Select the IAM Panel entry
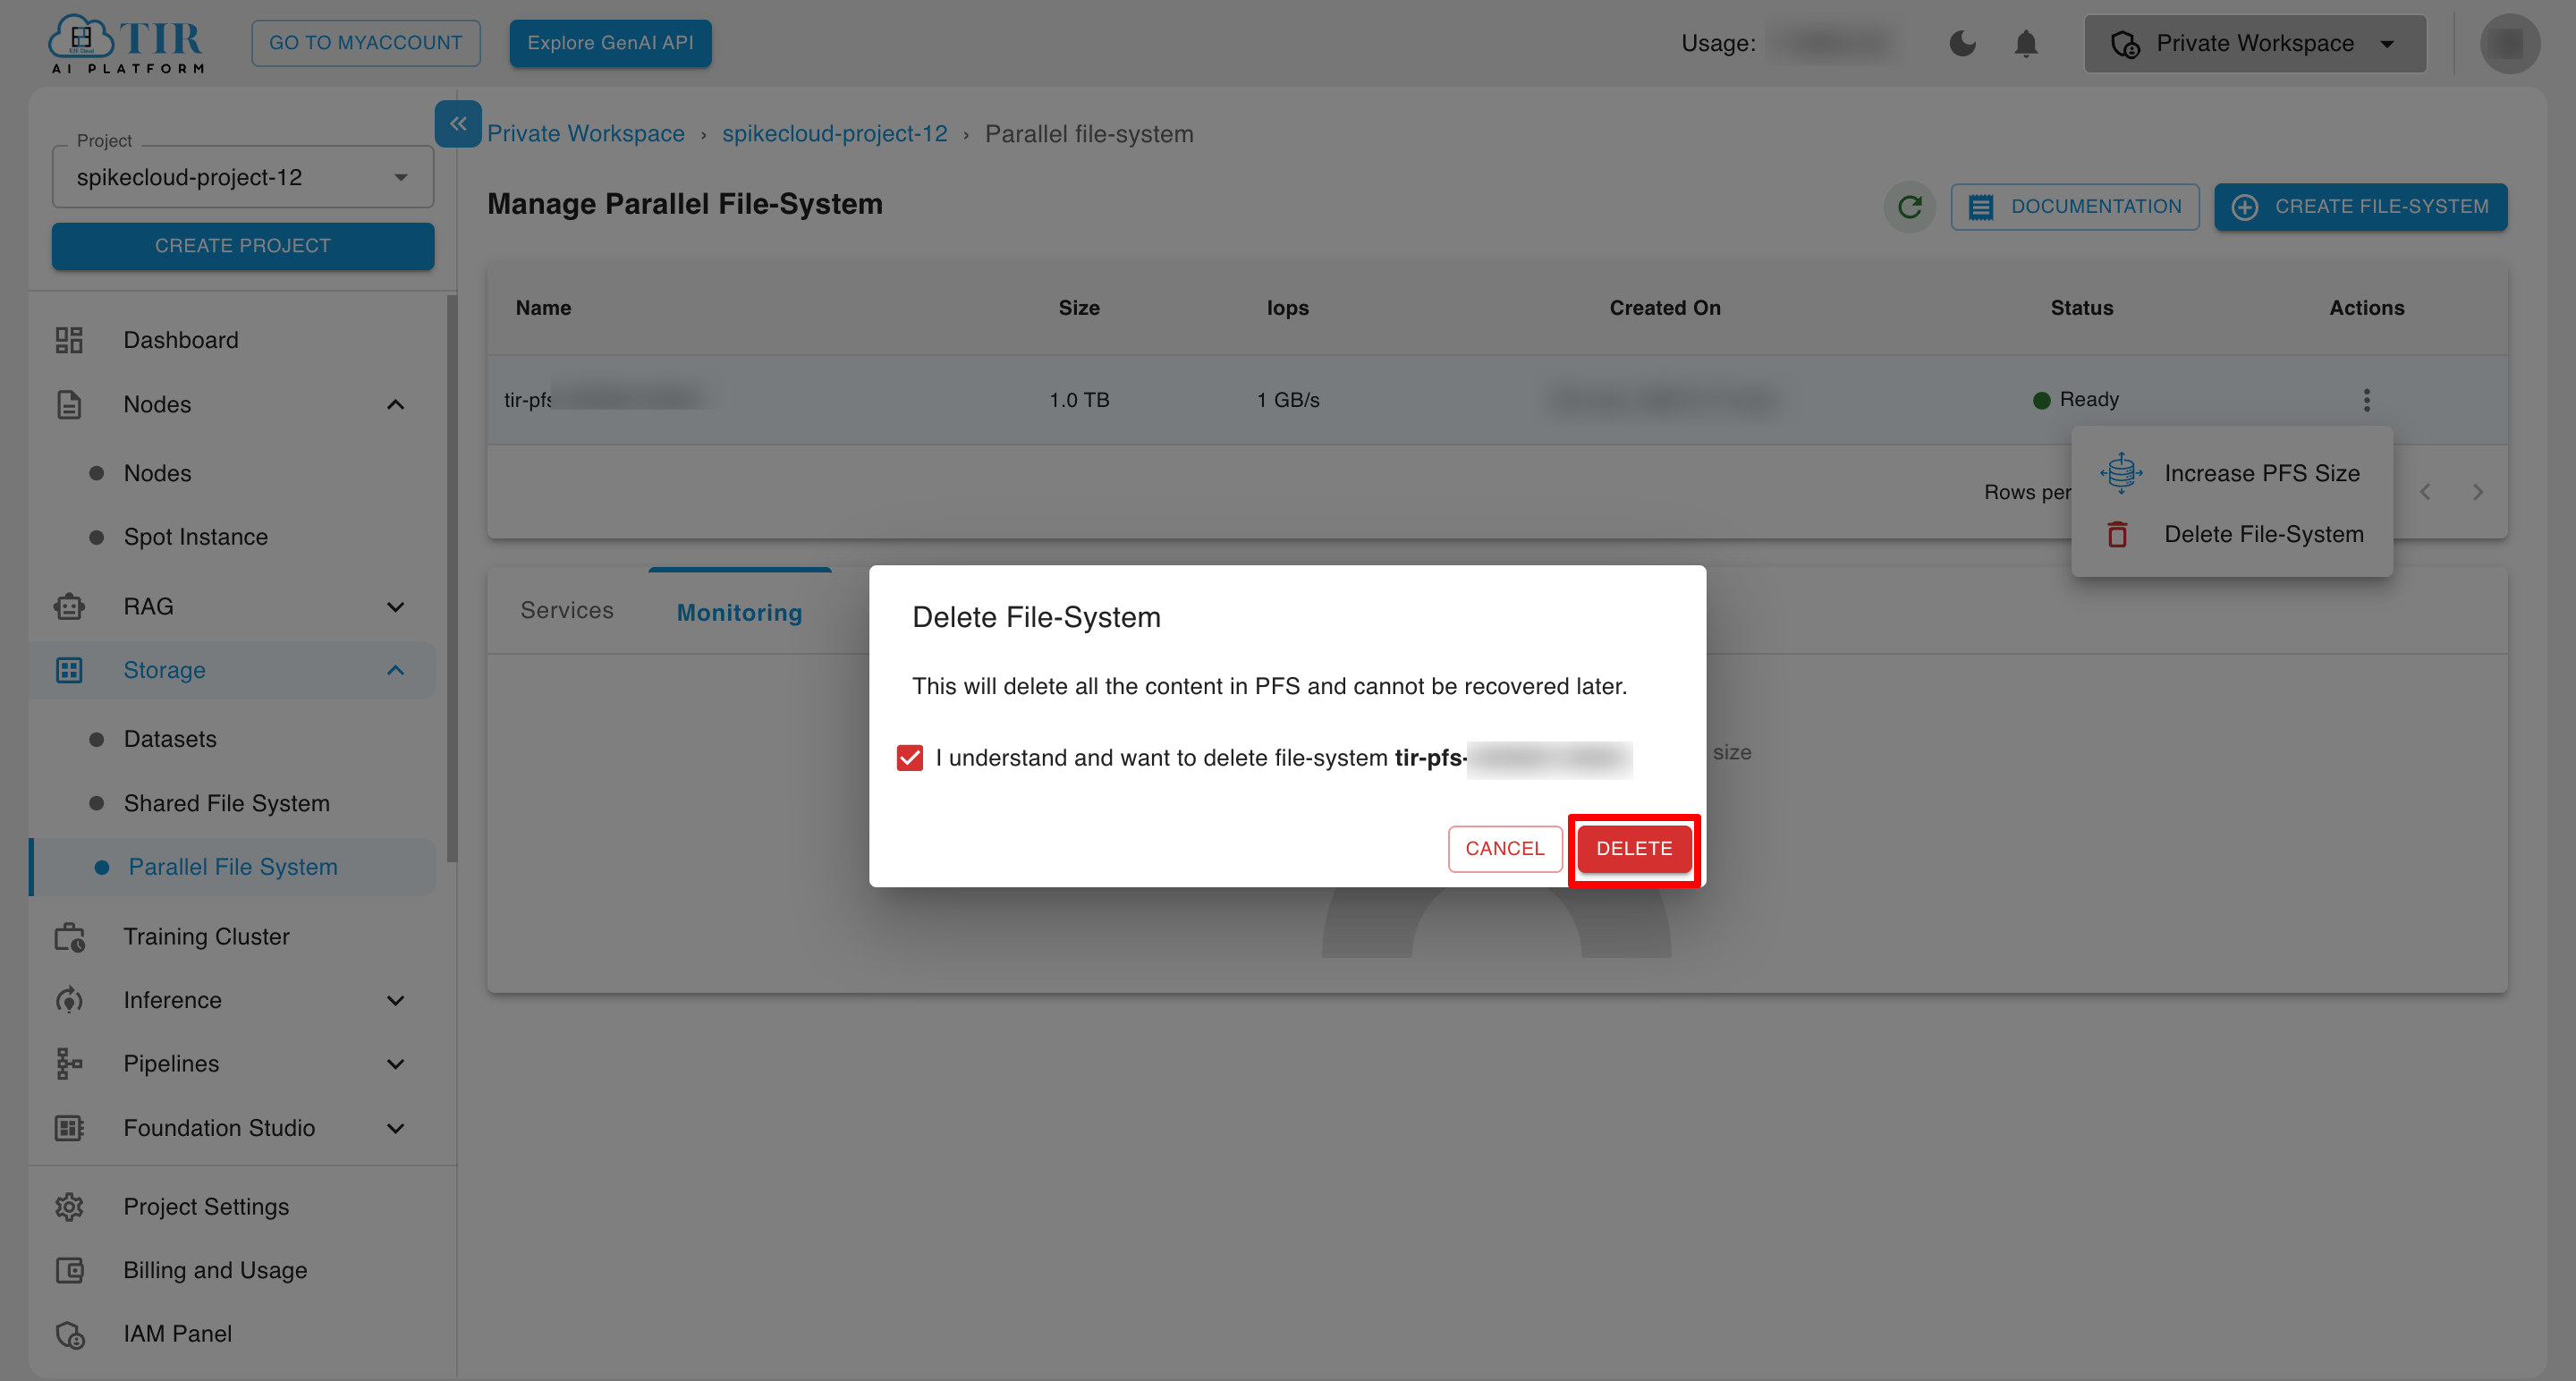Viewport: 2576px width, 1381px height. (177, 1333)
